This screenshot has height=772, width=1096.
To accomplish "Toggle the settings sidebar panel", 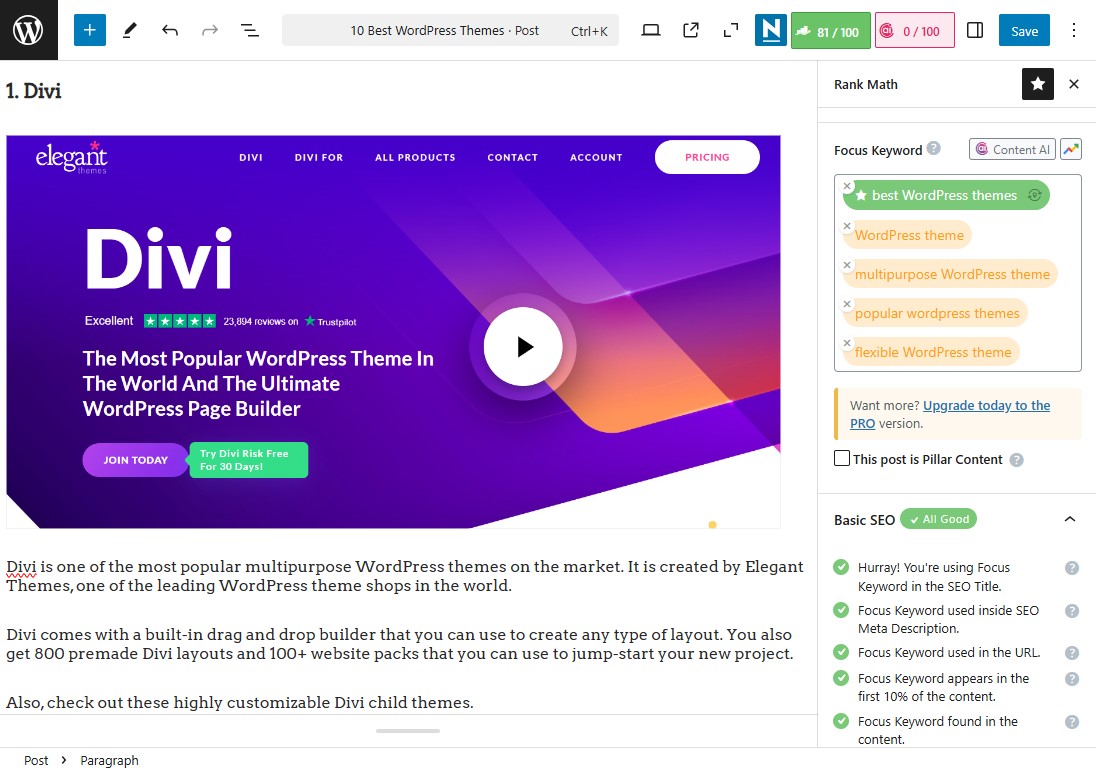I will point(975,30).
